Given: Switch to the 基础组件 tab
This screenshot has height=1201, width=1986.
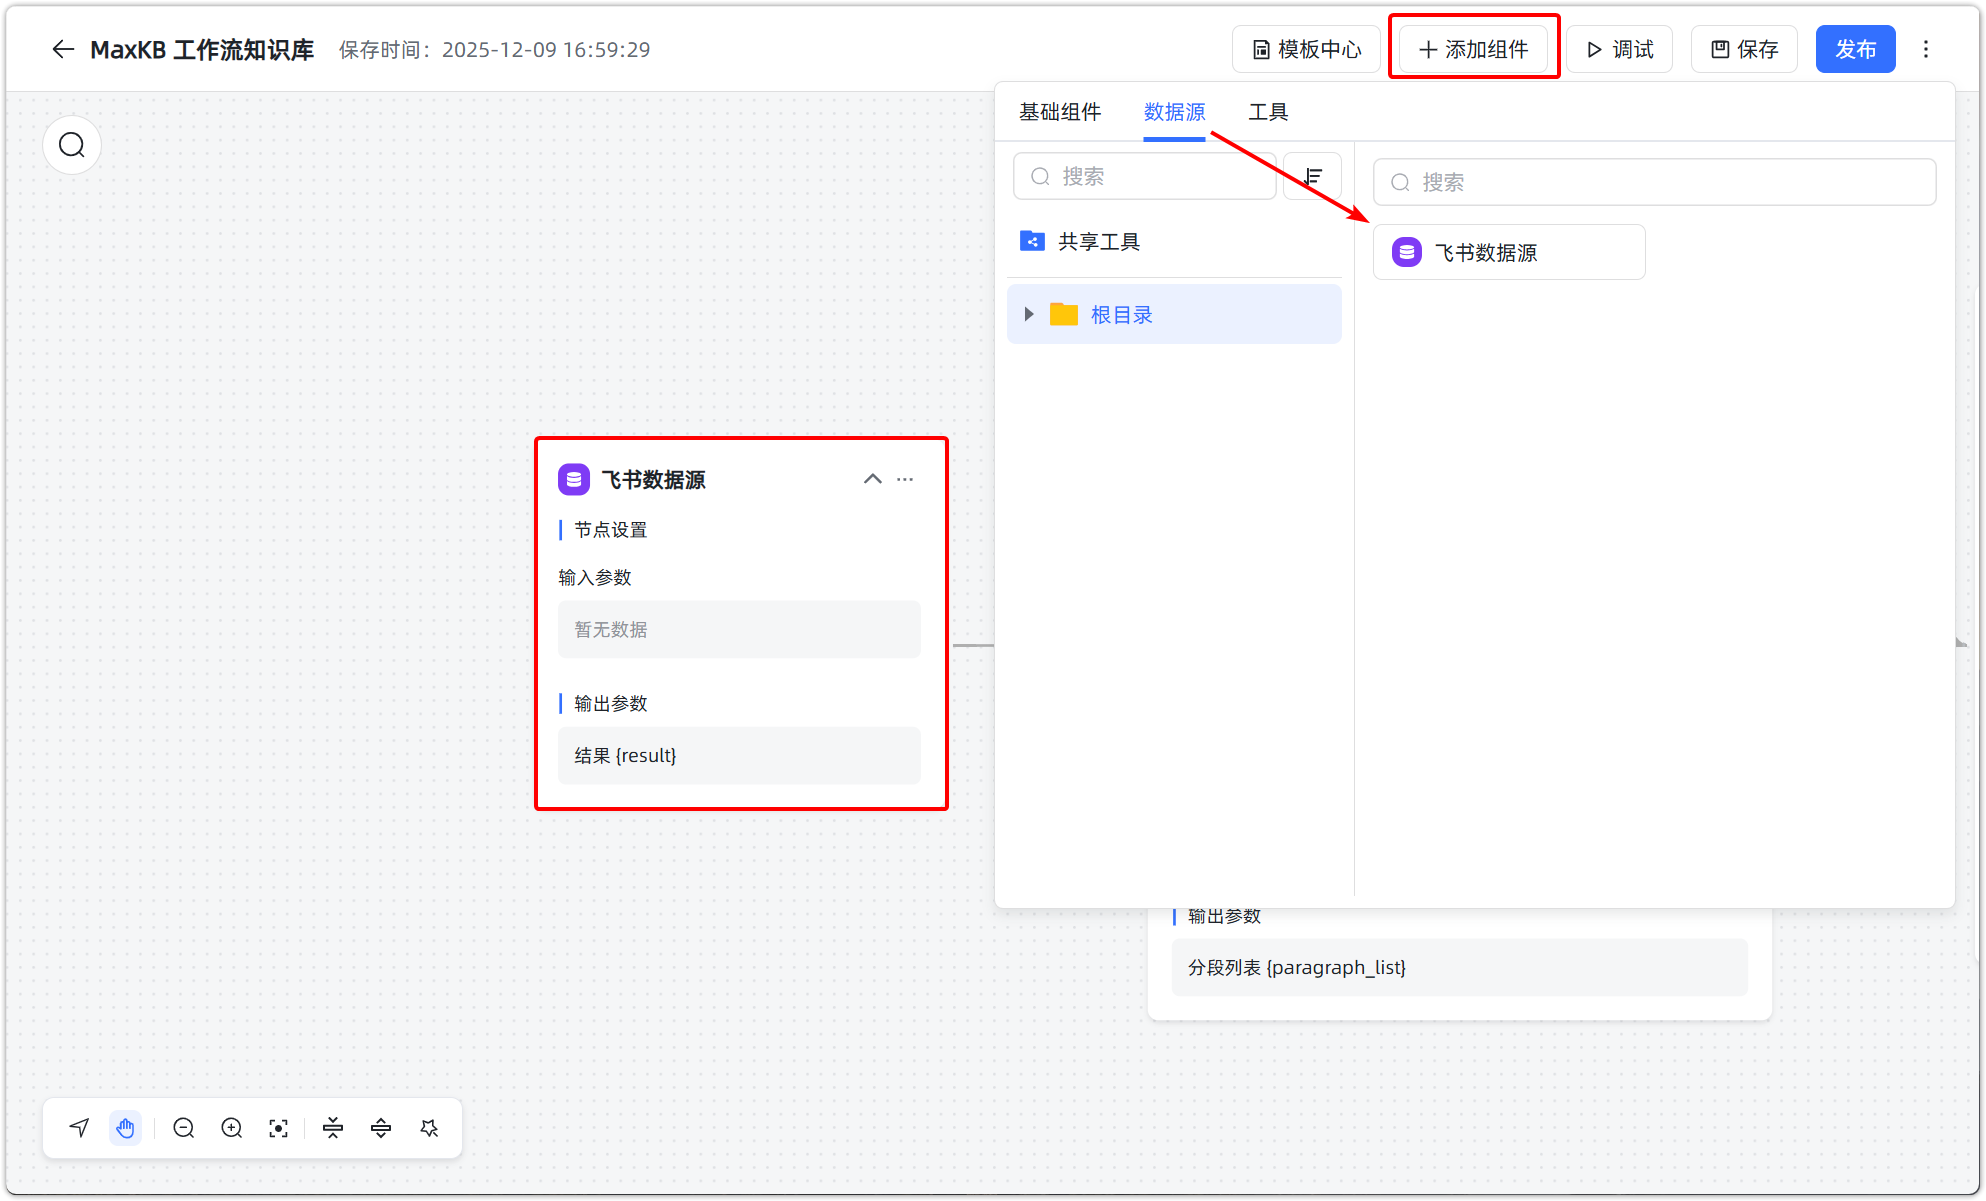Looking at the screenshot, I should coord(1060,112).
